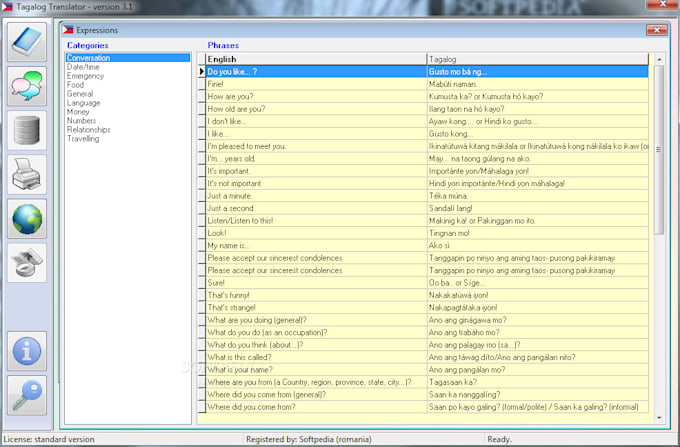Select the General category

80,94
